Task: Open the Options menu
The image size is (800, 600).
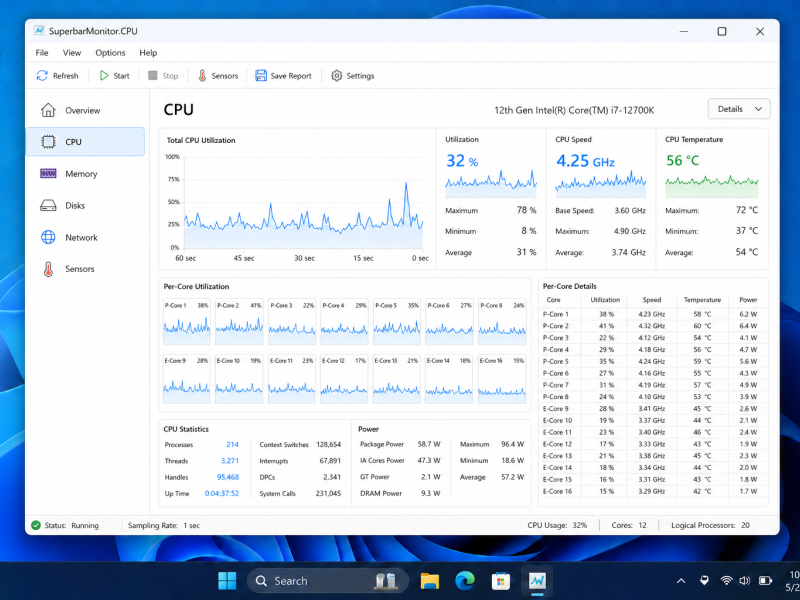Action: 110,53
